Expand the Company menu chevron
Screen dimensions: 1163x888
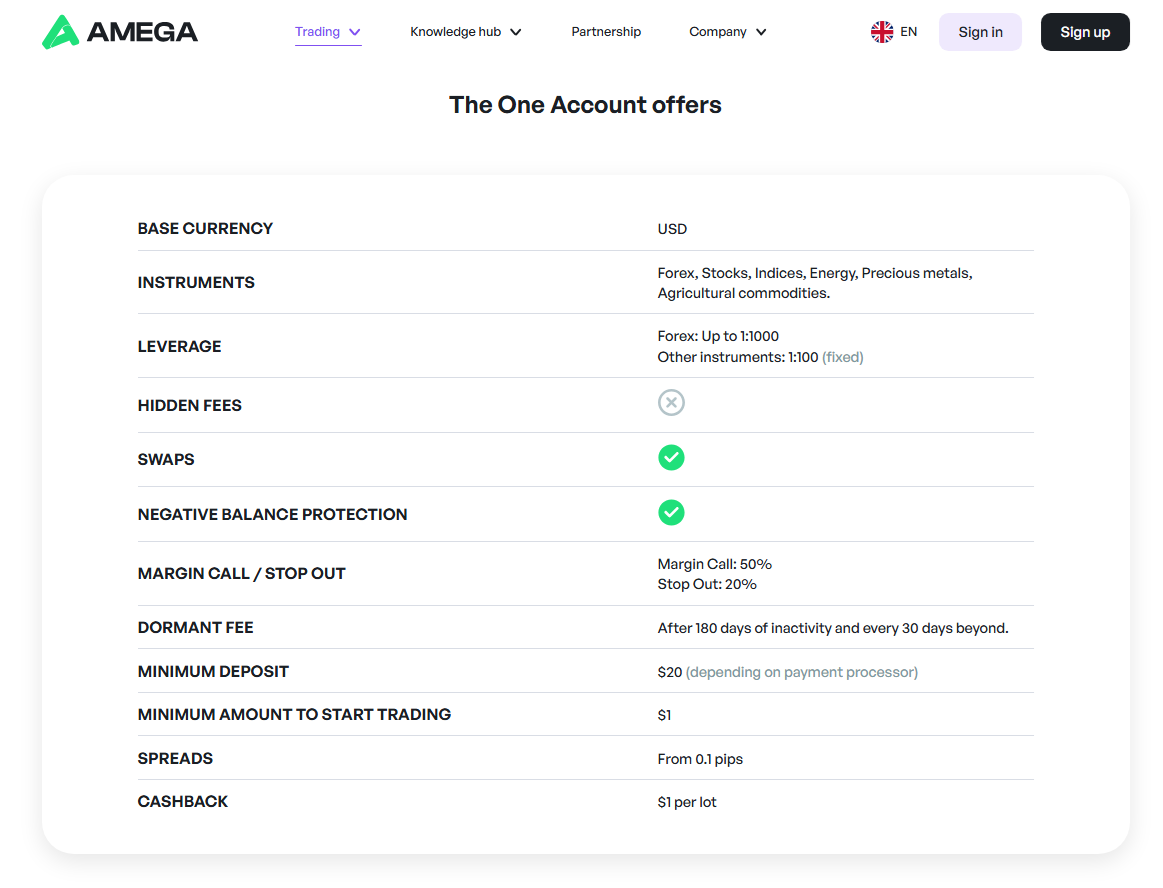click(761, 32)
